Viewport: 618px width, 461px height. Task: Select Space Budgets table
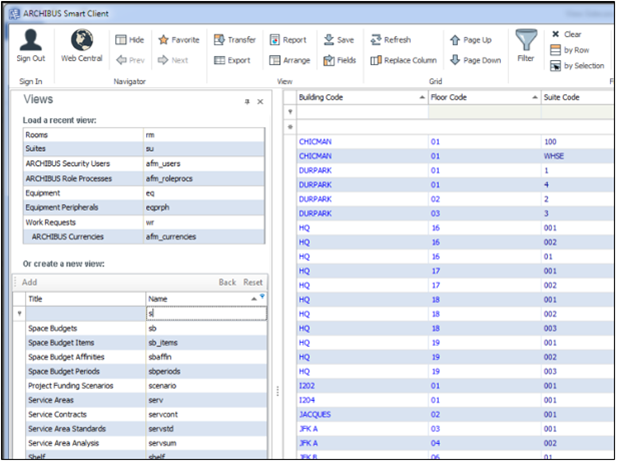tap(147, 328)
